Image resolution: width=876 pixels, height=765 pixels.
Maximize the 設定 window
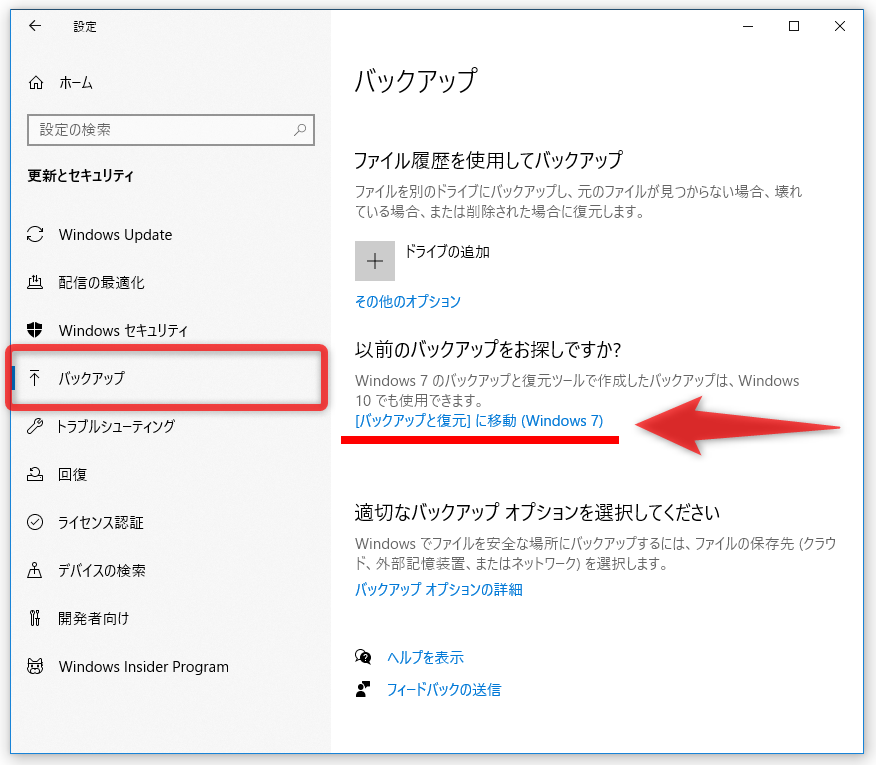pos(794,26)
